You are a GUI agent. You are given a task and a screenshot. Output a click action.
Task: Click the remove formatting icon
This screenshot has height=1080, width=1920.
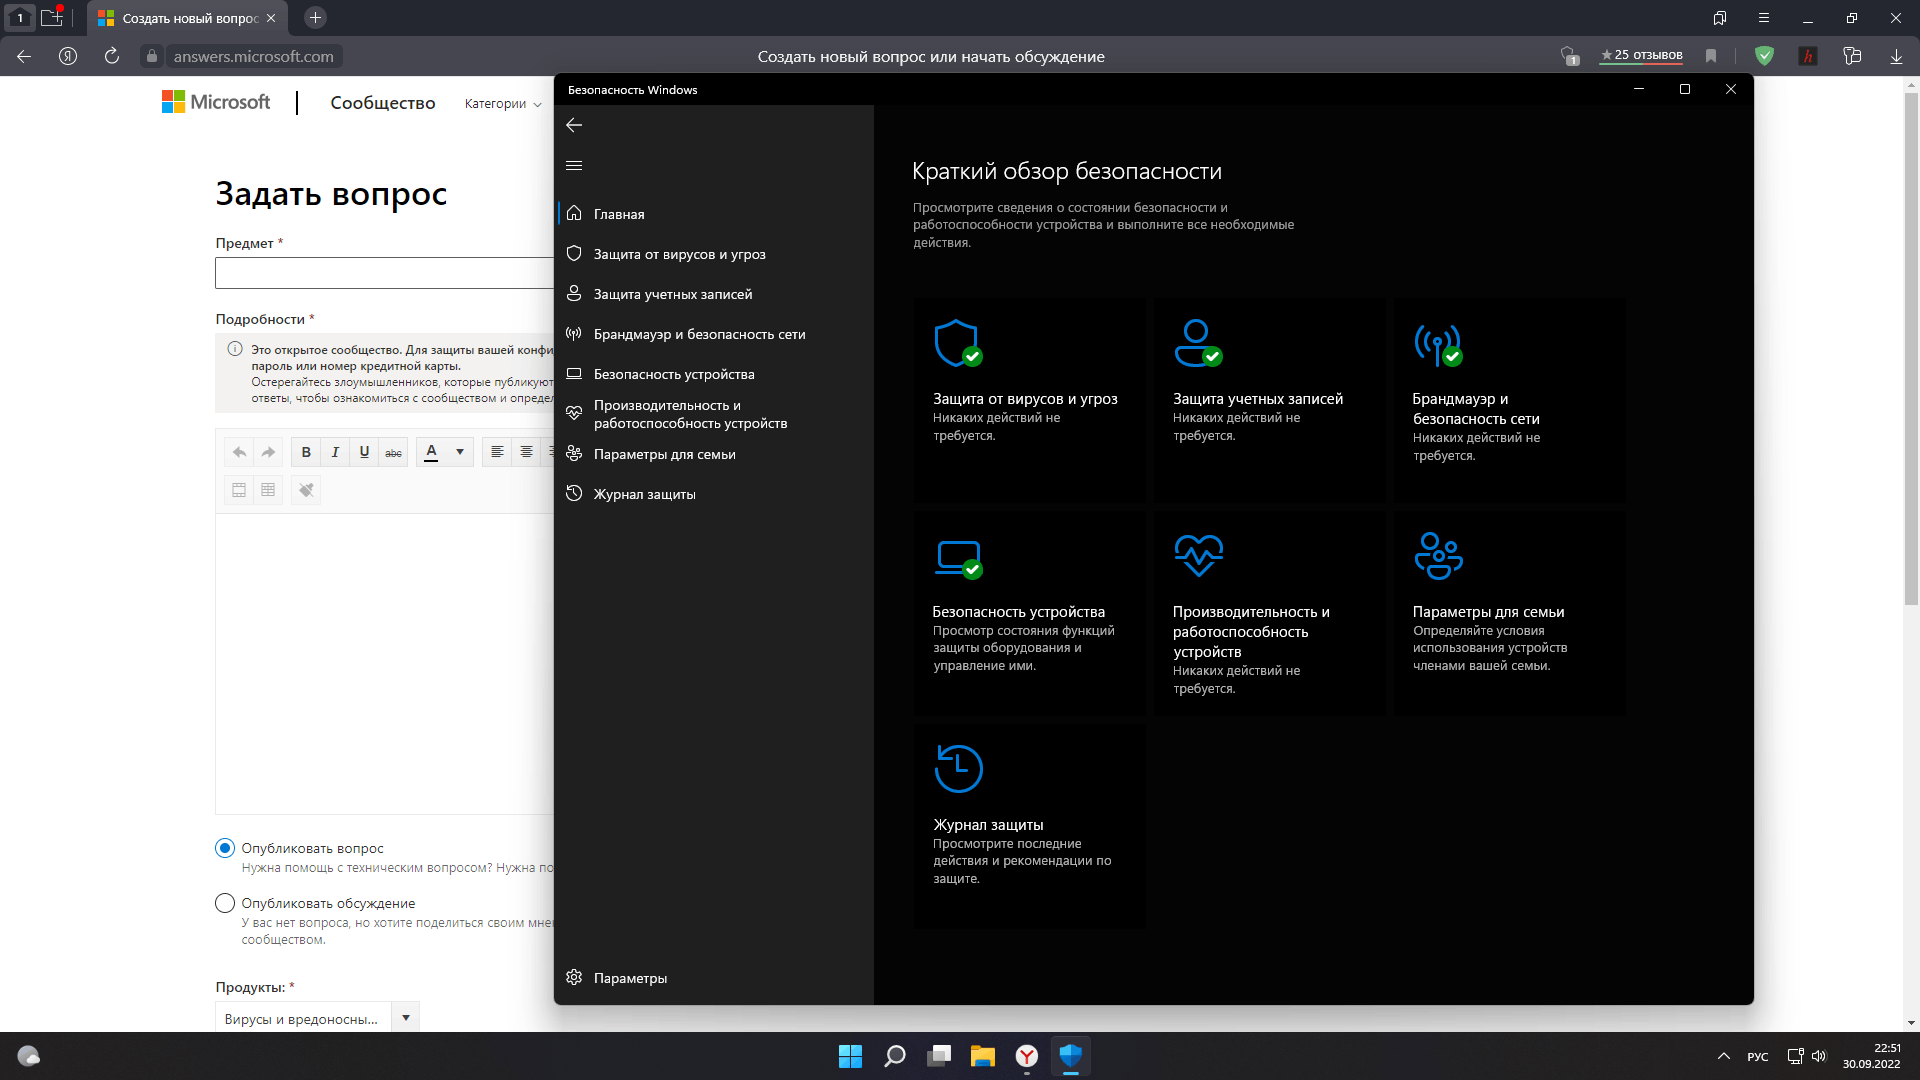click(x=306, y=490)
